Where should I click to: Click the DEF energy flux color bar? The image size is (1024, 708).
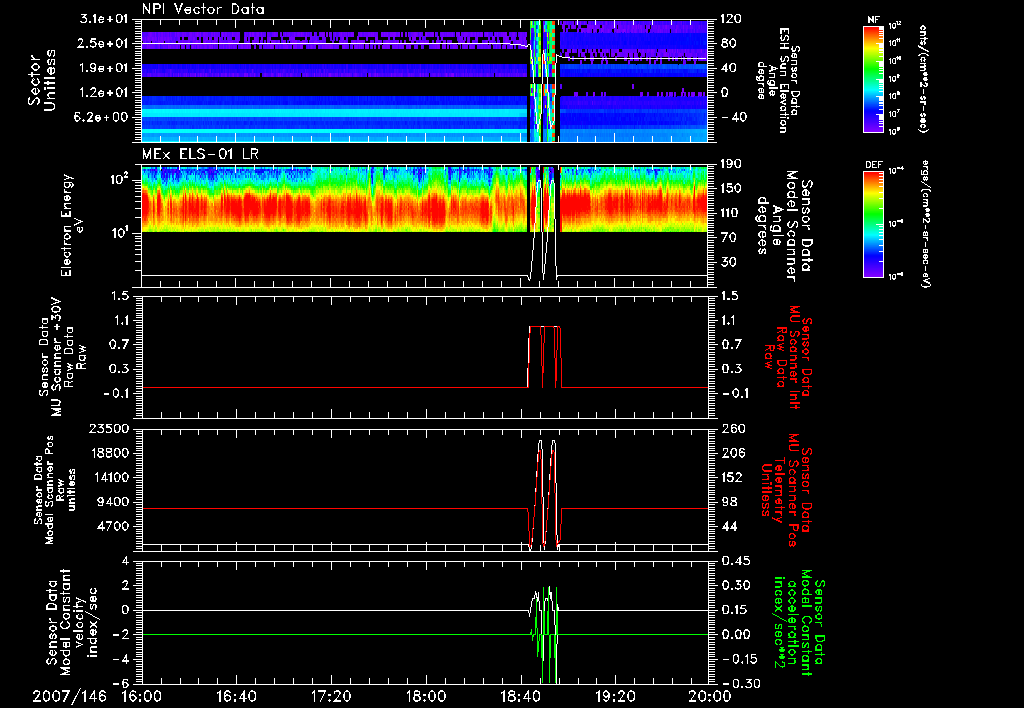(x=873, y=224)
